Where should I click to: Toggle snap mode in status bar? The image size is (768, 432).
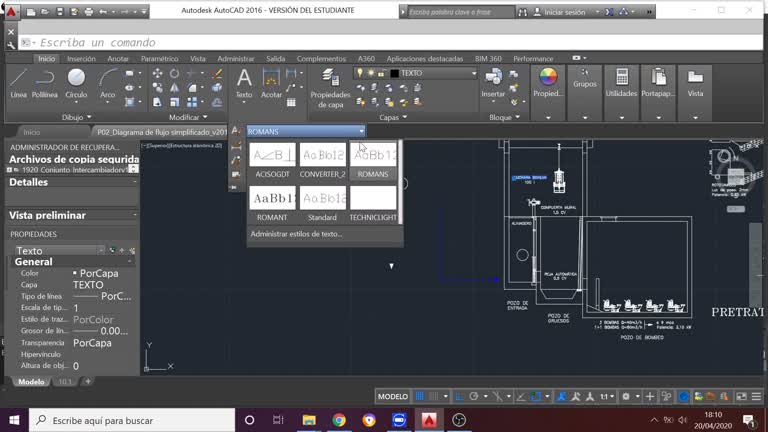pyautogui.click(x=434, y=396)
